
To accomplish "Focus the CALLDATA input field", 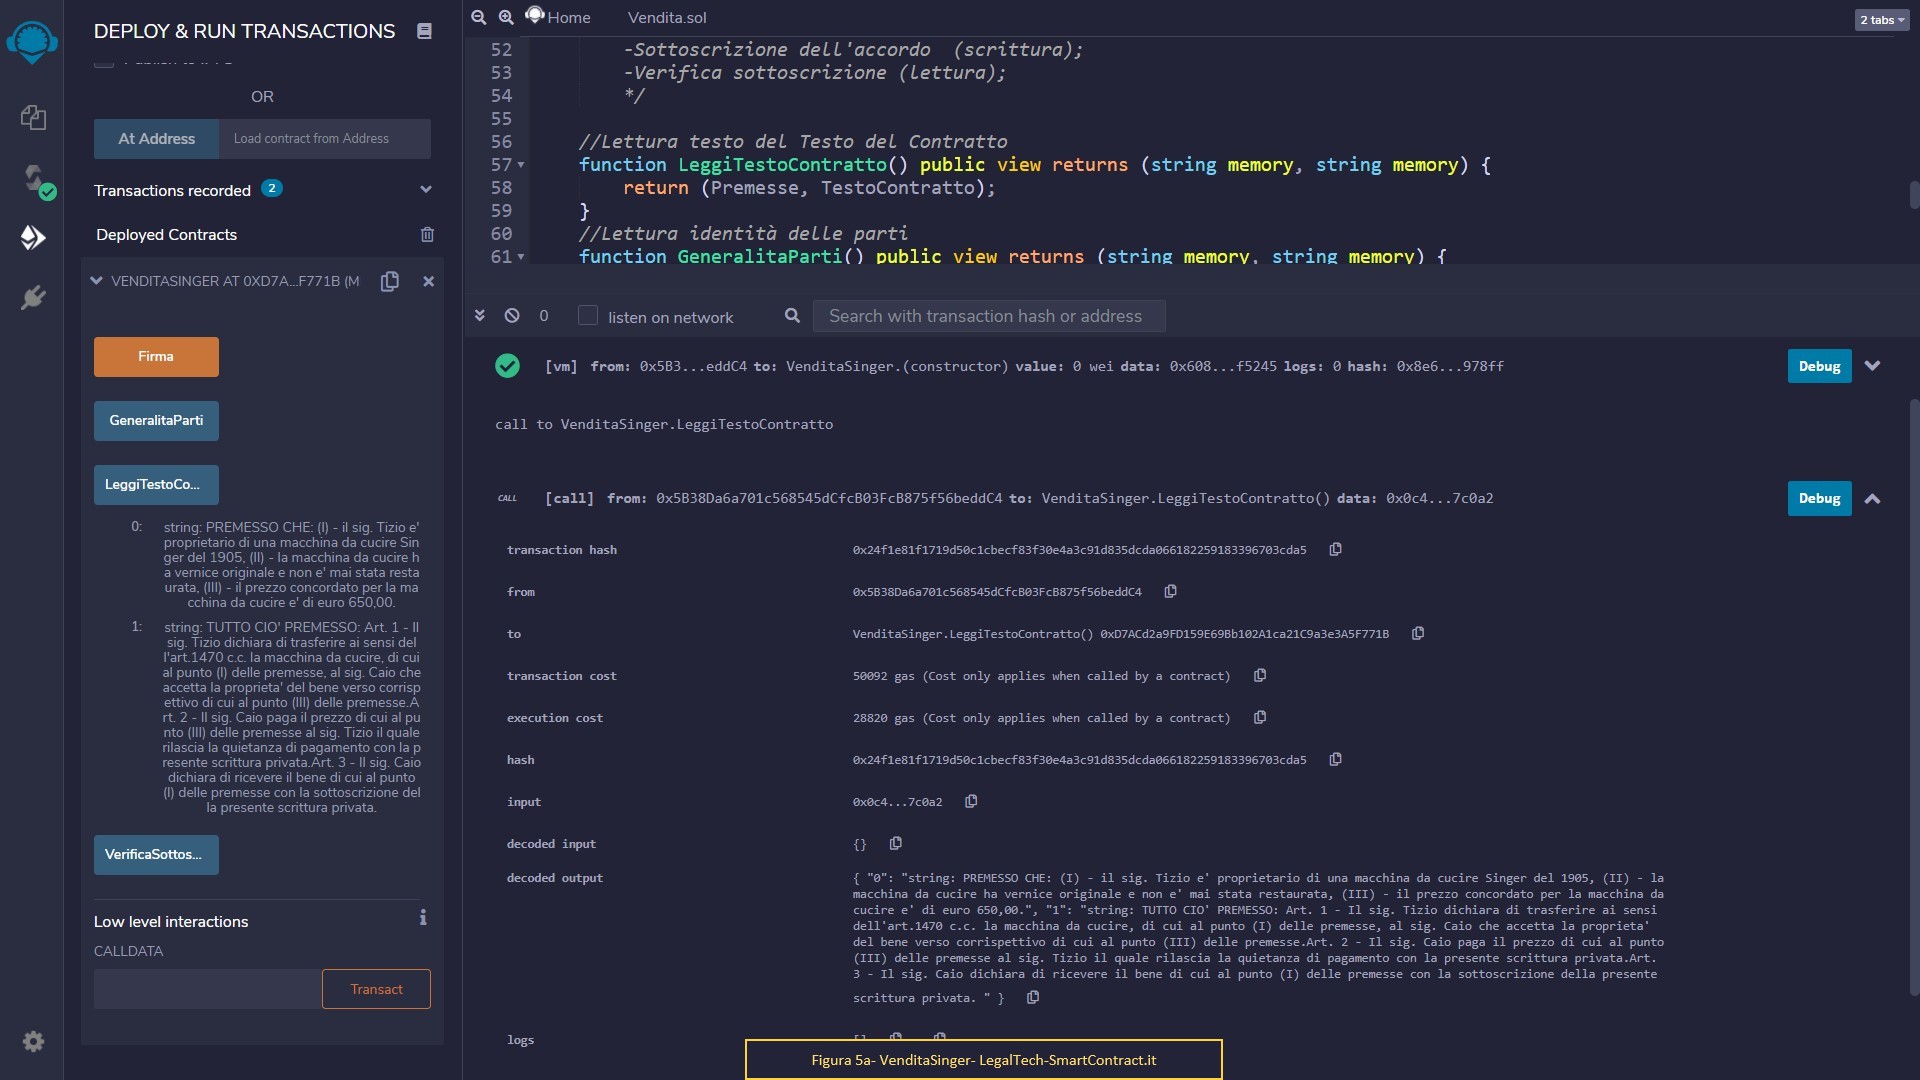I will click(x=208, y=989).
